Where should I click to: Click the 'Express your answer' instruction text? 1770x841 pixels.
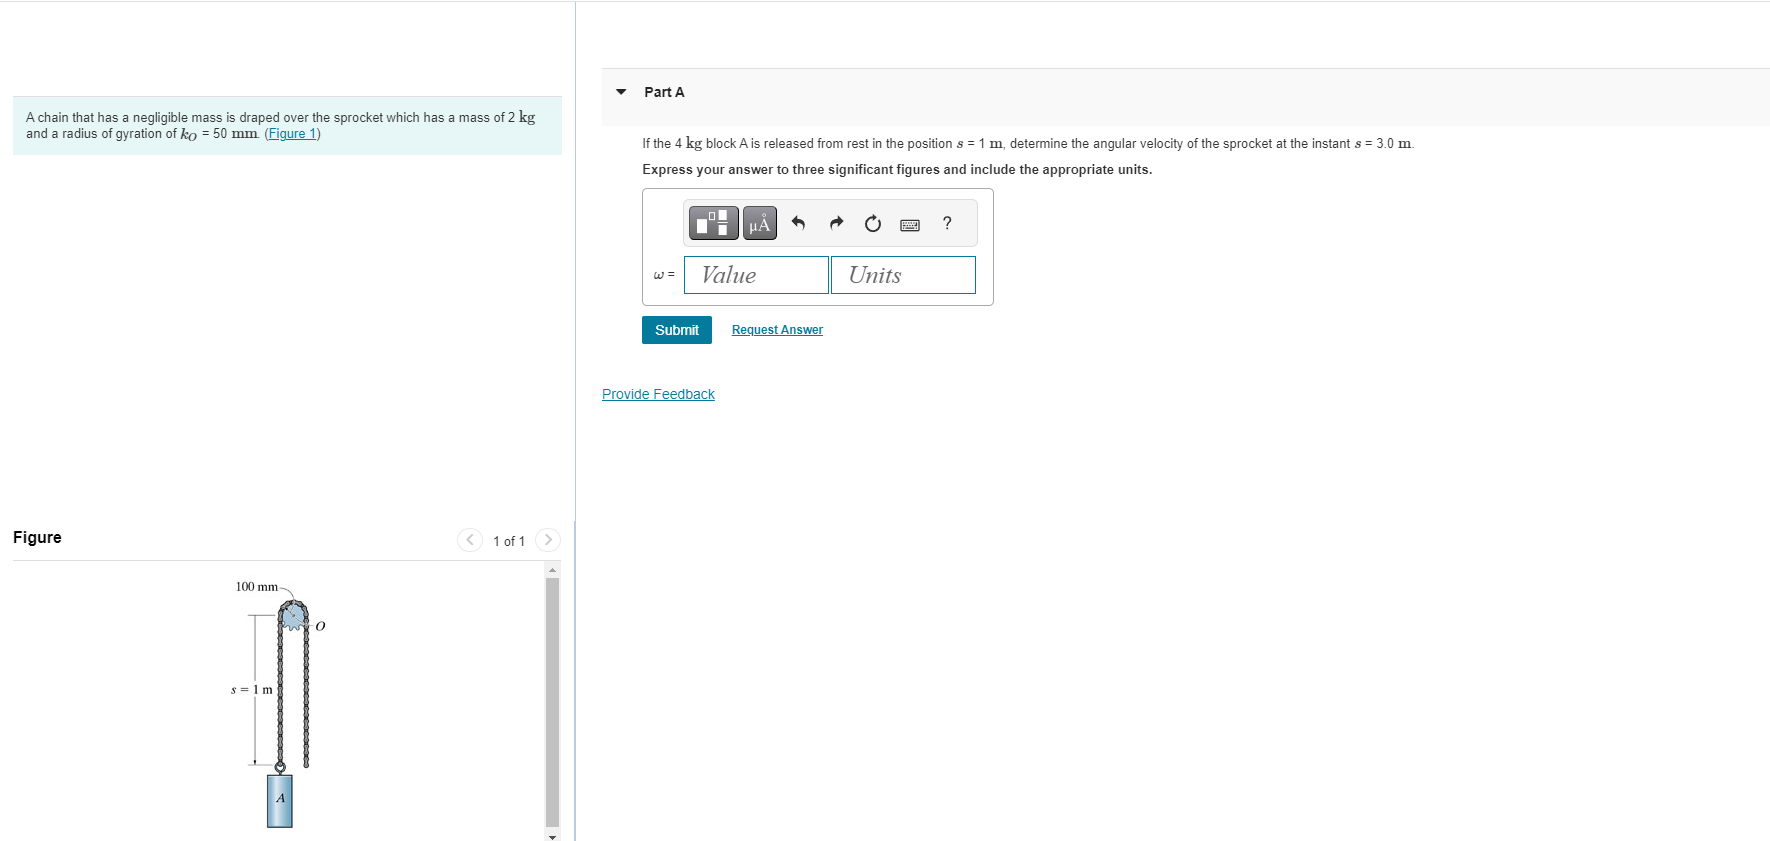click(x=897, y=170)
